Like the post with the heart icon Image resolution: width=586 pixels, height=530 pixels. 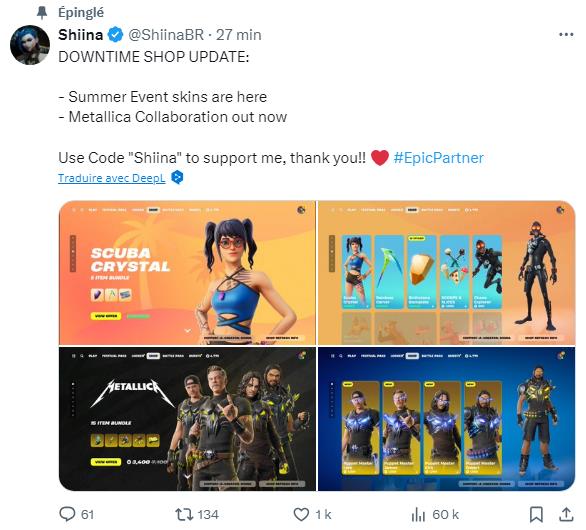[x=301, y=514]
